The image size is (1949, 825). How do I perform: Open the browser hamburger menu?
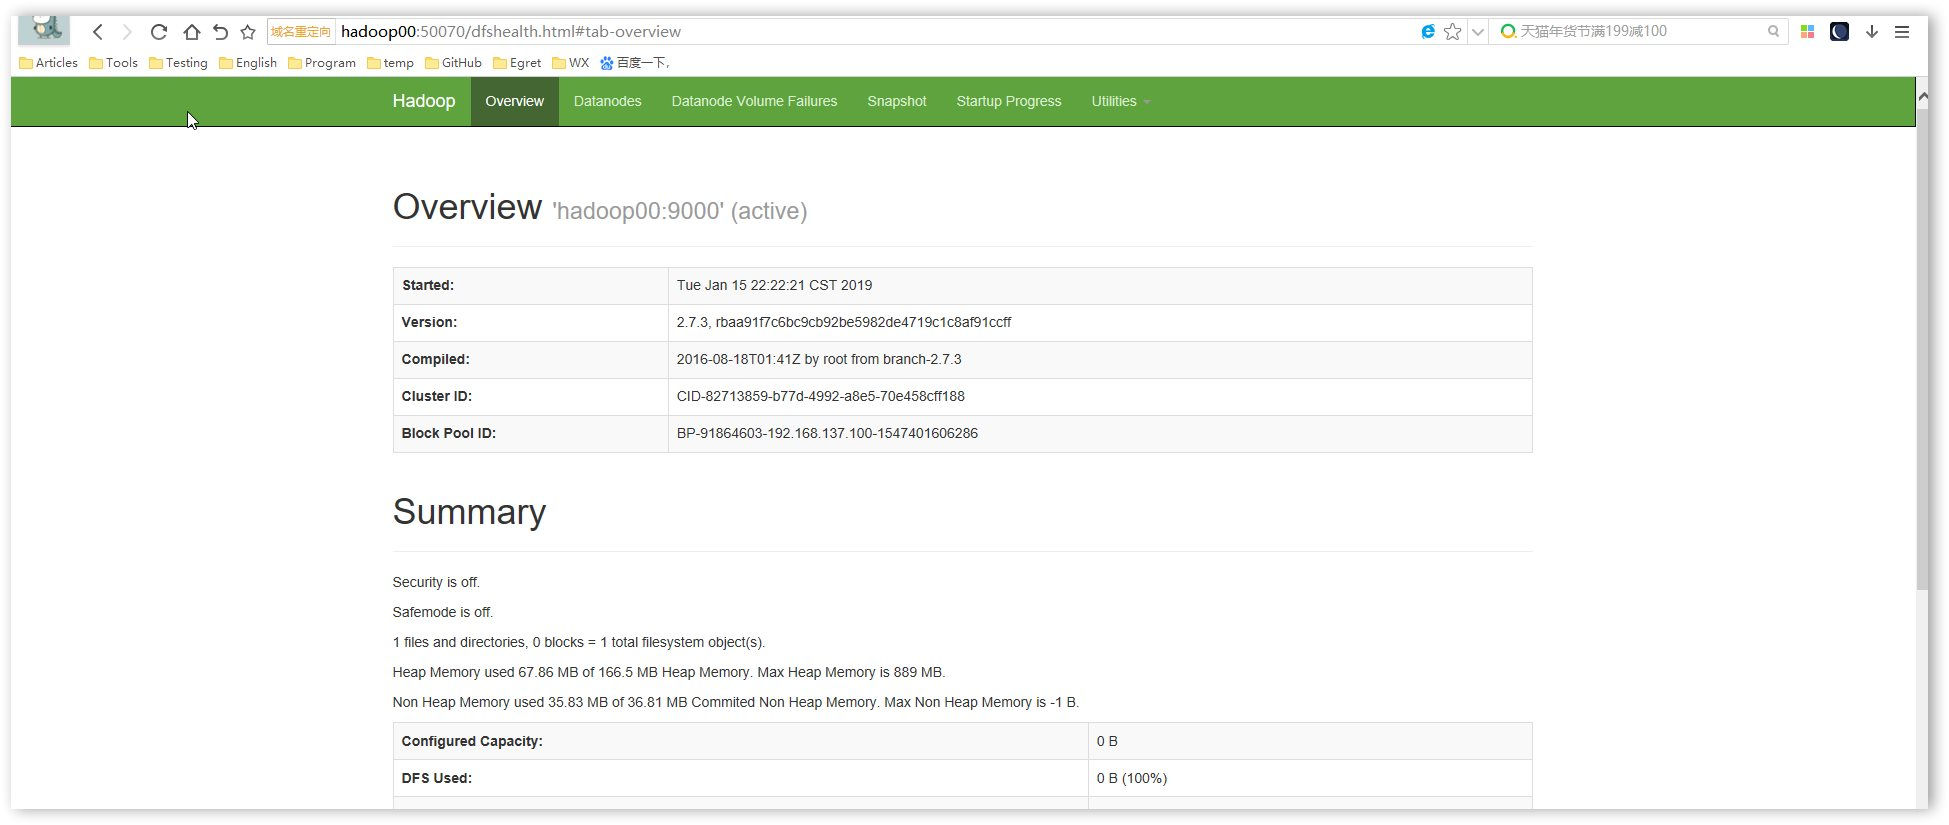[x=1902, y=32]
